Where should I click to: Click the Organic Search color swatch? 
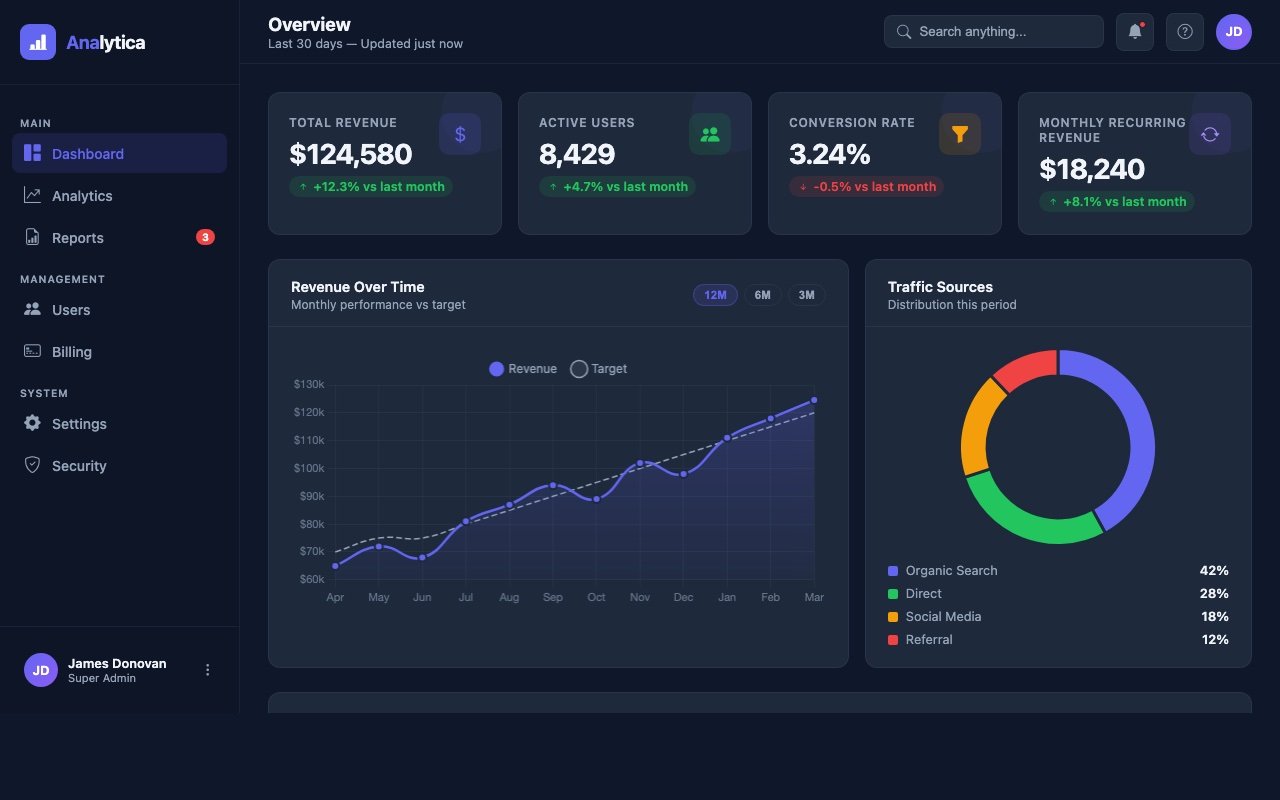click(893, 571)
